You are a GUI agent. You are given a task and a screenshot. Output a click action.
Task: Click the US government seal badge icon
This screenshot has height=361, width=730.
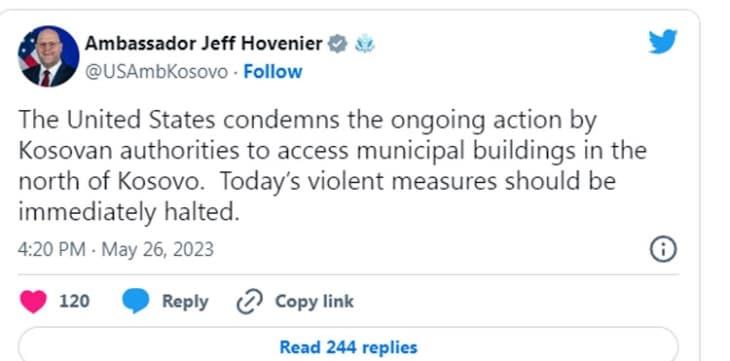(365, 45)
